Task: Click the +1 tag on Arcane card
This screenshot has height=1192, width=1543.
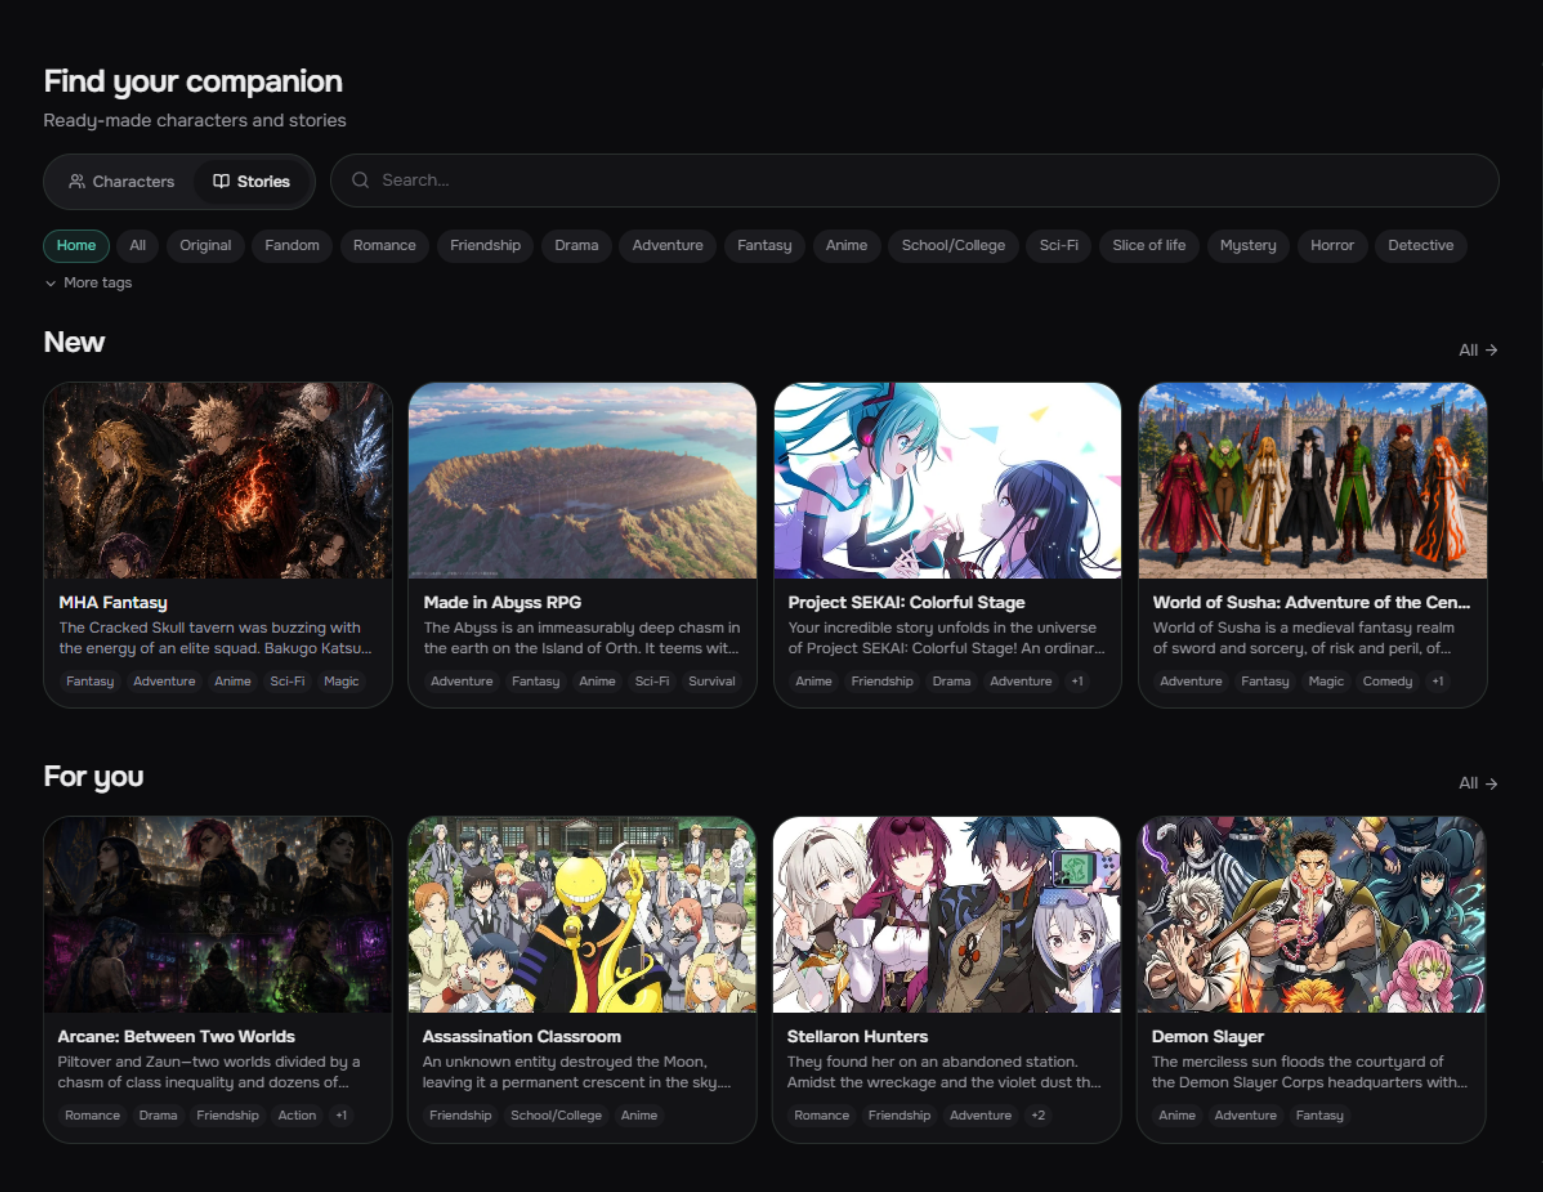Action: pos(341,1115)
